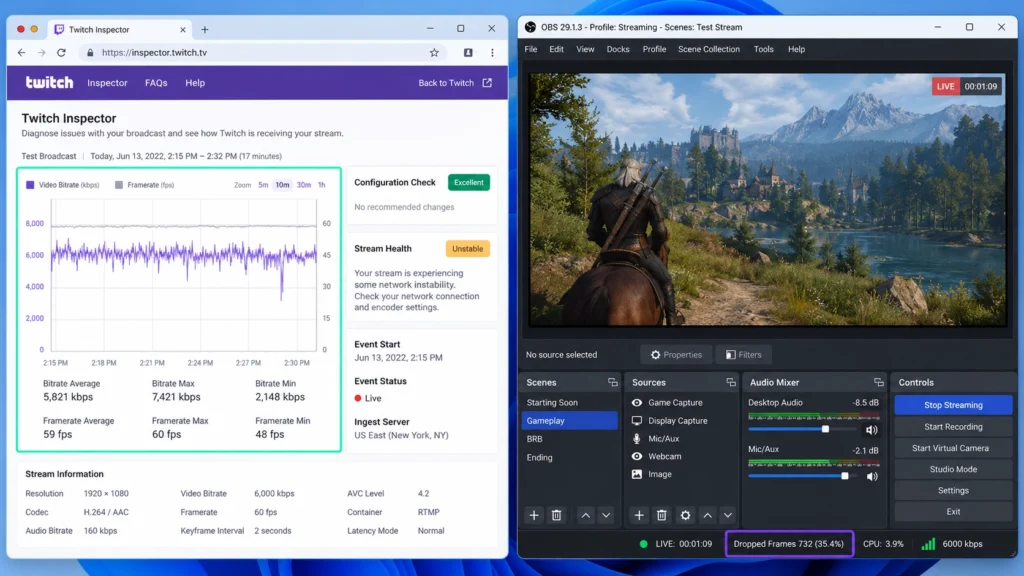Move source down arrow in Sources dock
This screenshot has width=1024, height=576.
[x=728, y=515]
